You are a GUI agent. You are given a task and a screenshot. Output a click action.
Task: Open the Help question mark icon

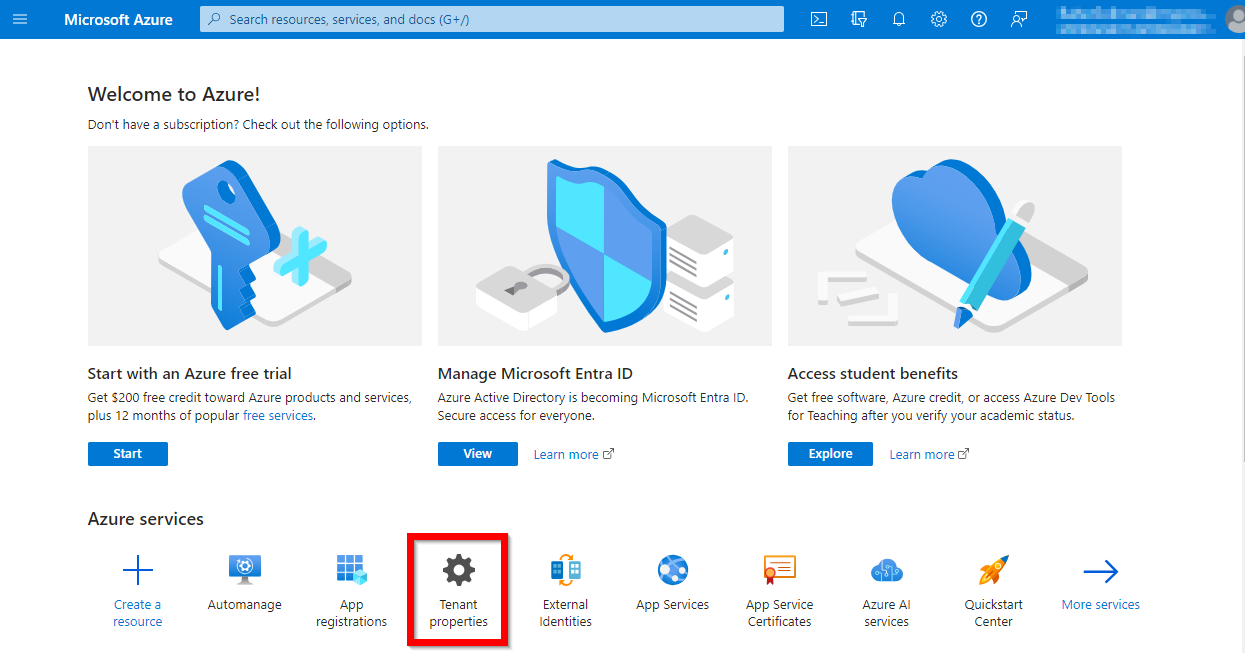[x=979, y=19]
